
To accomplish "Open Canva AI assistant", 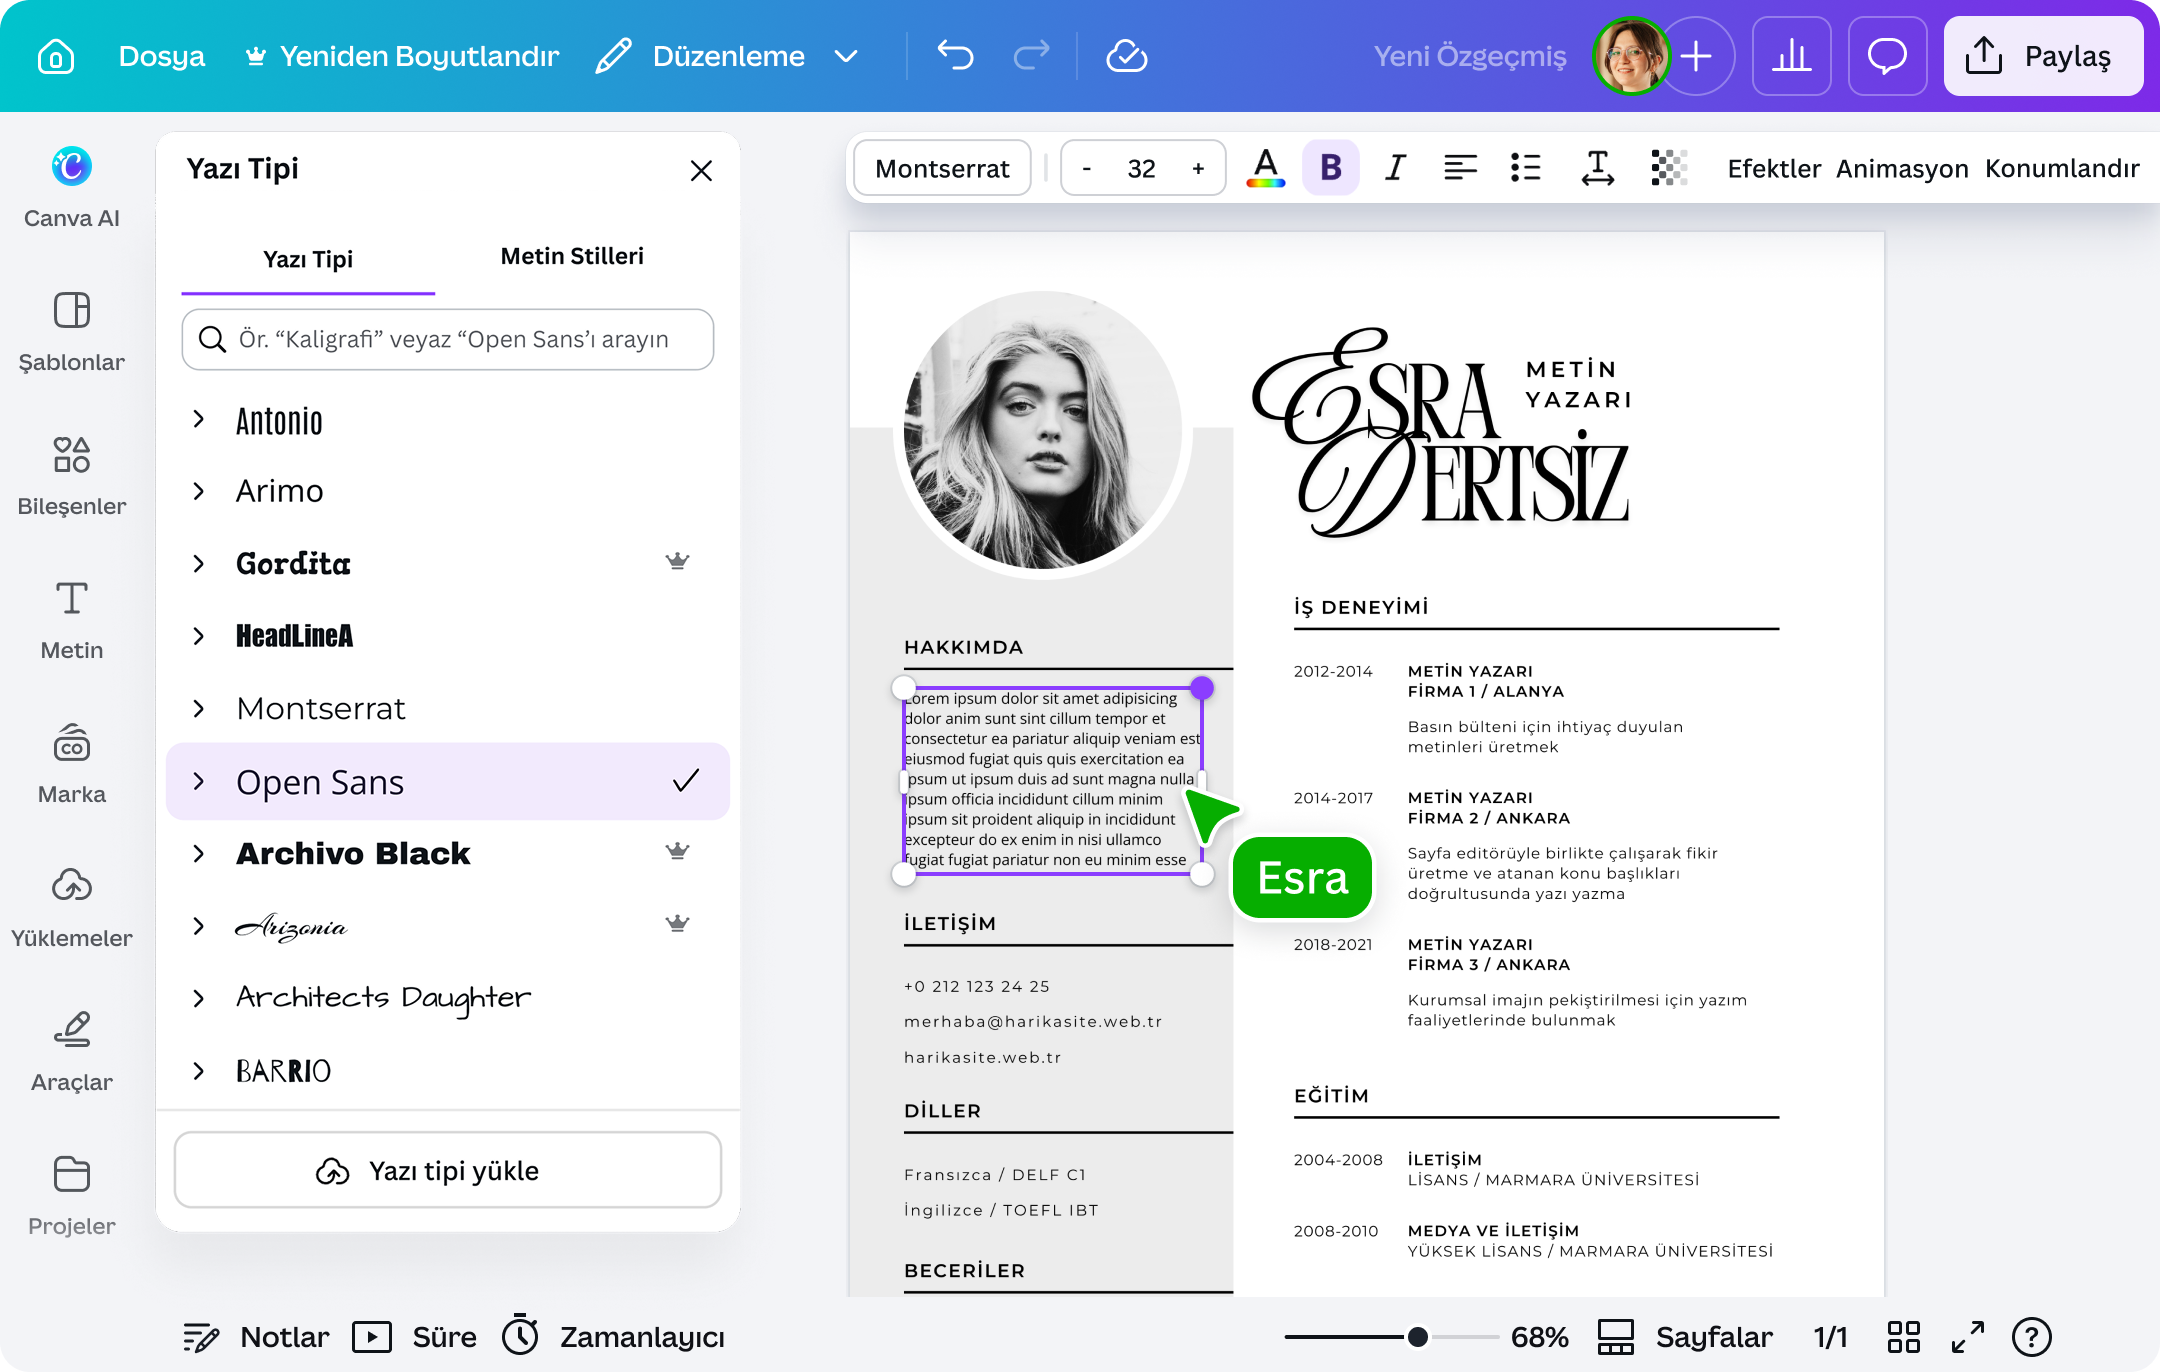I will (71, 188).
